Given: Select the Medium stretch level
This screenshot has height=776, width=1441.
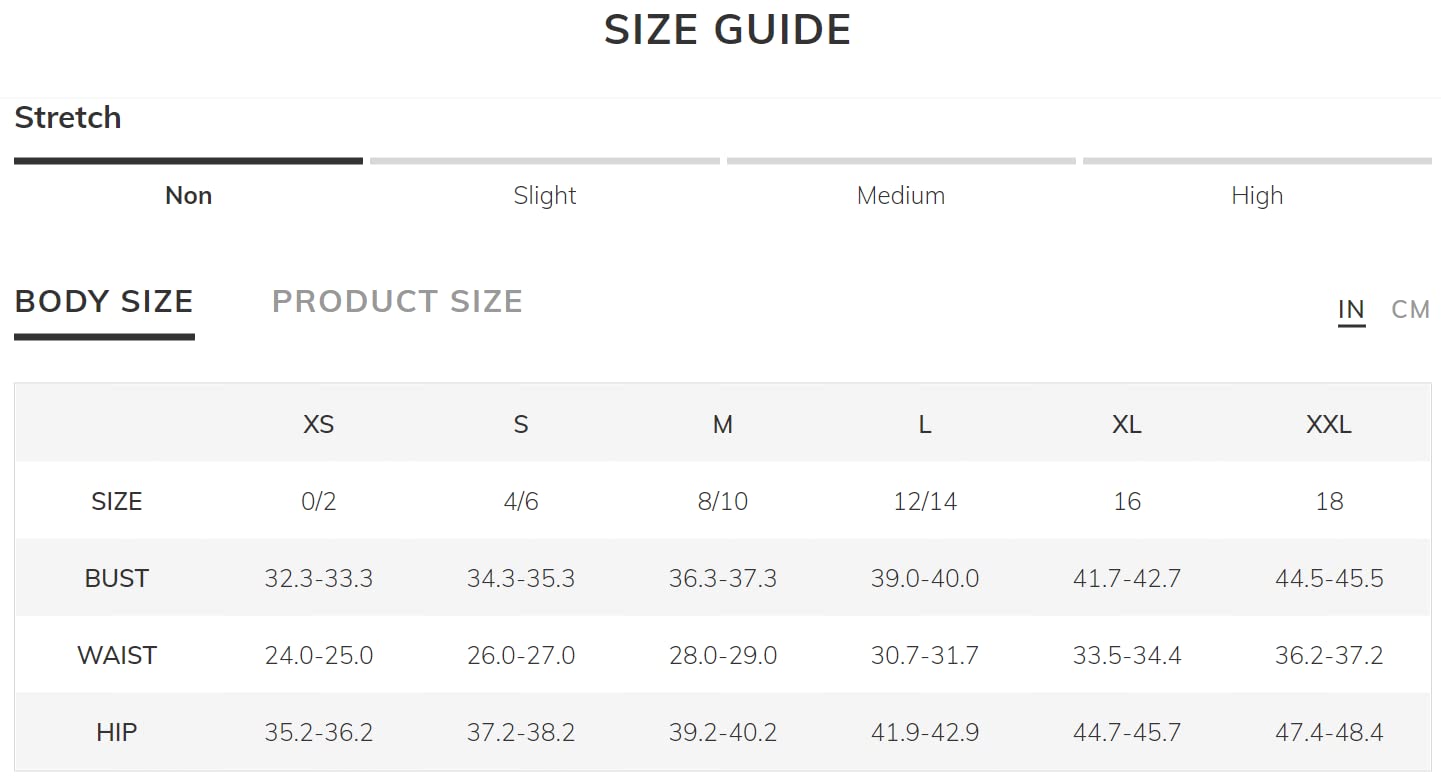Looking at the screenshot, I should coord(901,195).
